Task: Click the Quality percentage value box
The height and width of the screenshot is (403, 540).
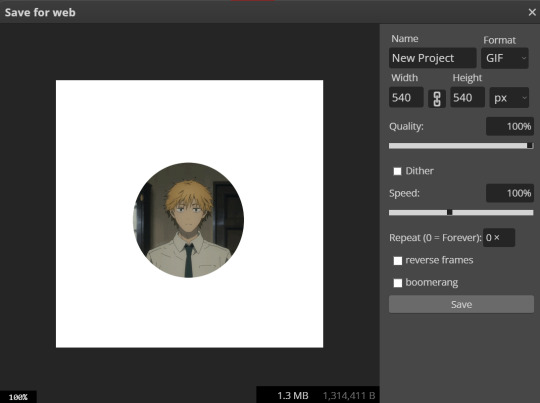Action: pyautogui.click(x=510, y=126)
